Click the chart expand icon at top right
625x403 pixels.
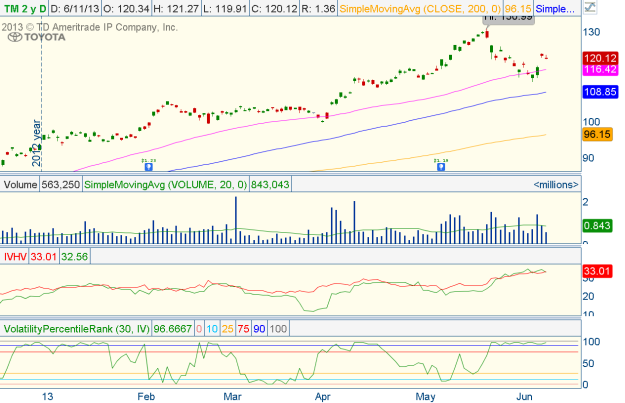click(590, 7)
